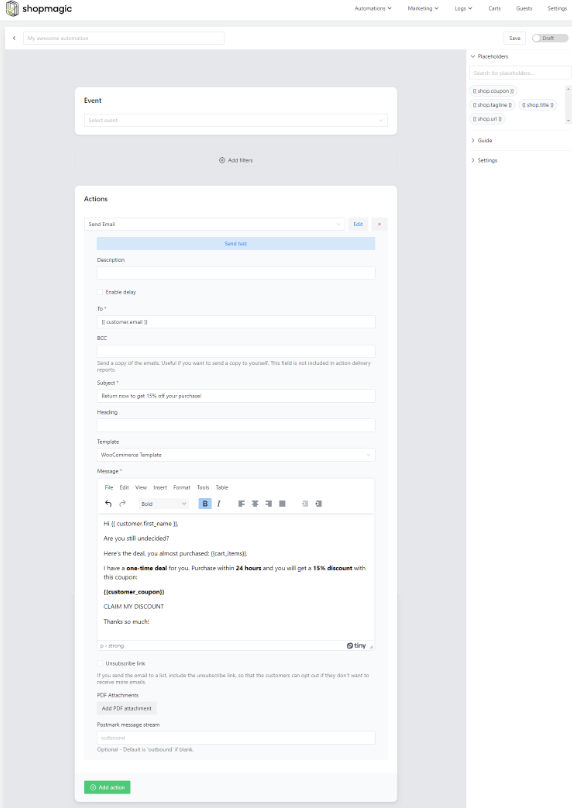
Task: Open the Format menu in editor
Action: pos(181,487)
